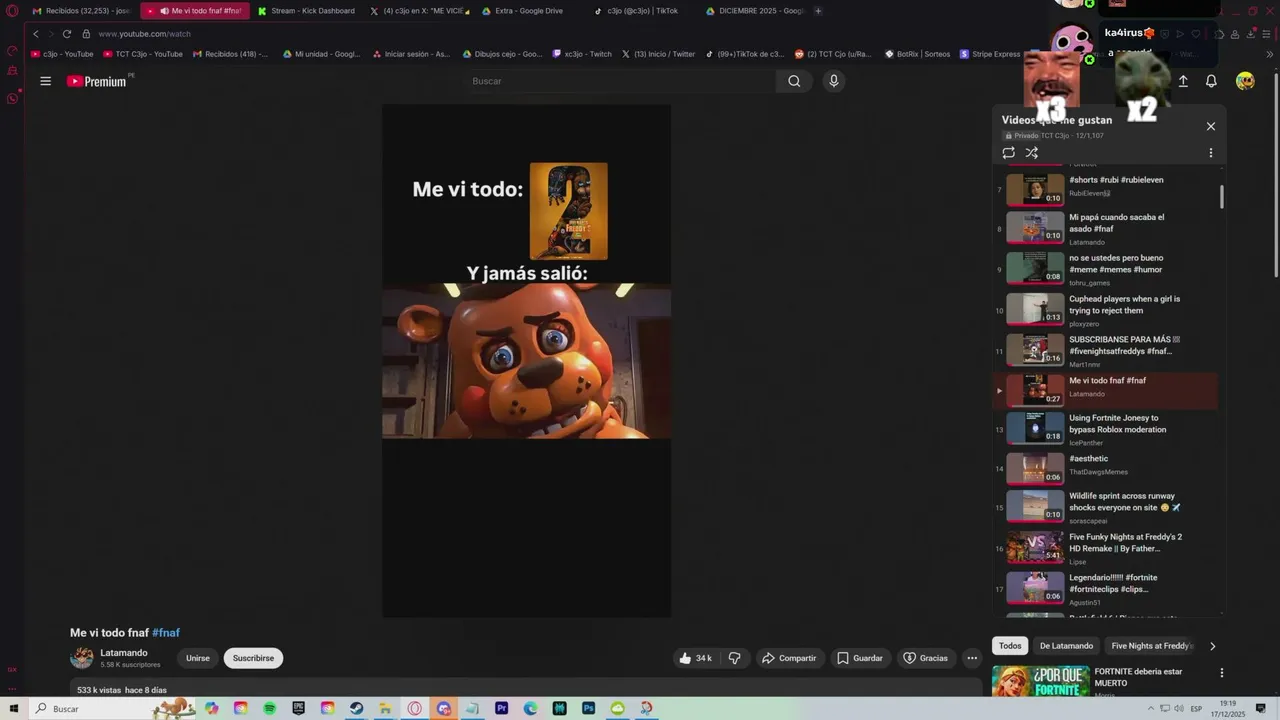
Task: Open Epic Games launcher from taskbar
Action: (x=298, y=708)
